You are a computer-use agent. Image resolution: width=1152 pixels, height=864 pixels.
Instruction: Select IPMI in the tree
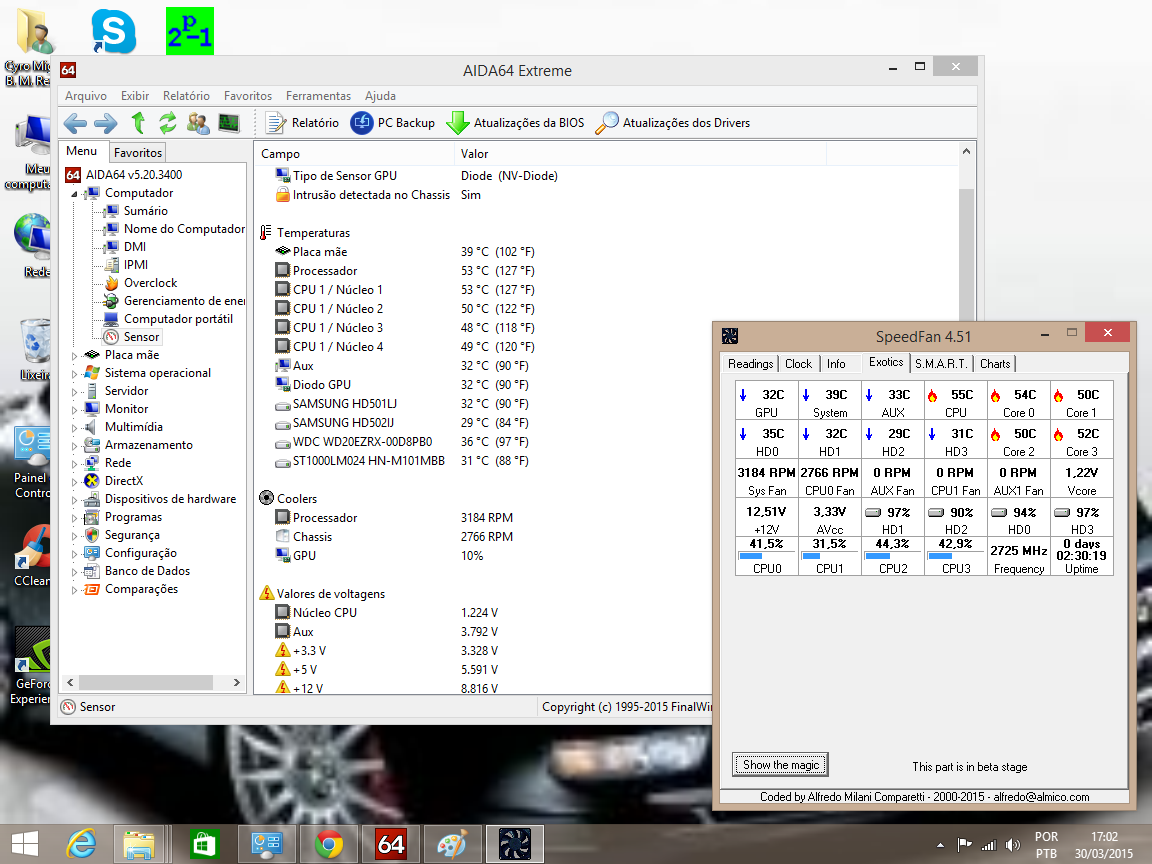pyautogui.click(x=135, y=264)
